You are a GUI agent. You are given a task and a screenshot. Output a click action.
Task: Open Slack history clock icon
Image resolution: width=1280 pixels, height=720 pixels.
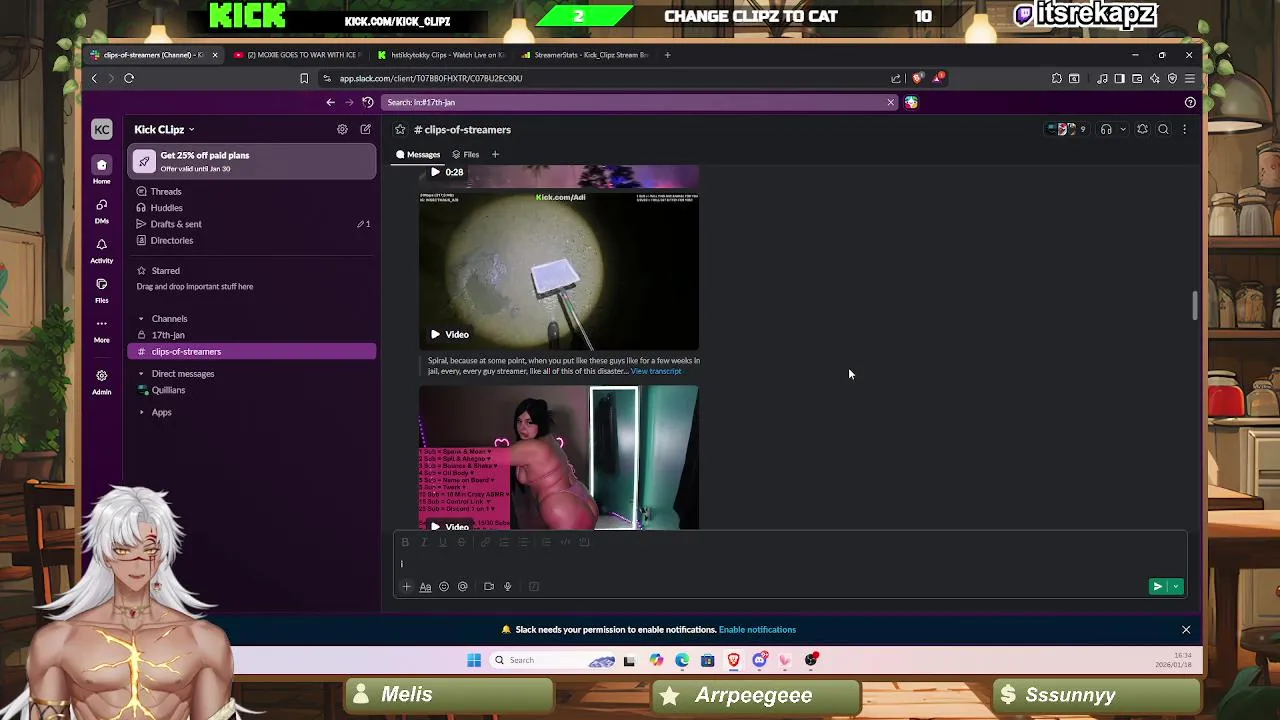[368, 102]
